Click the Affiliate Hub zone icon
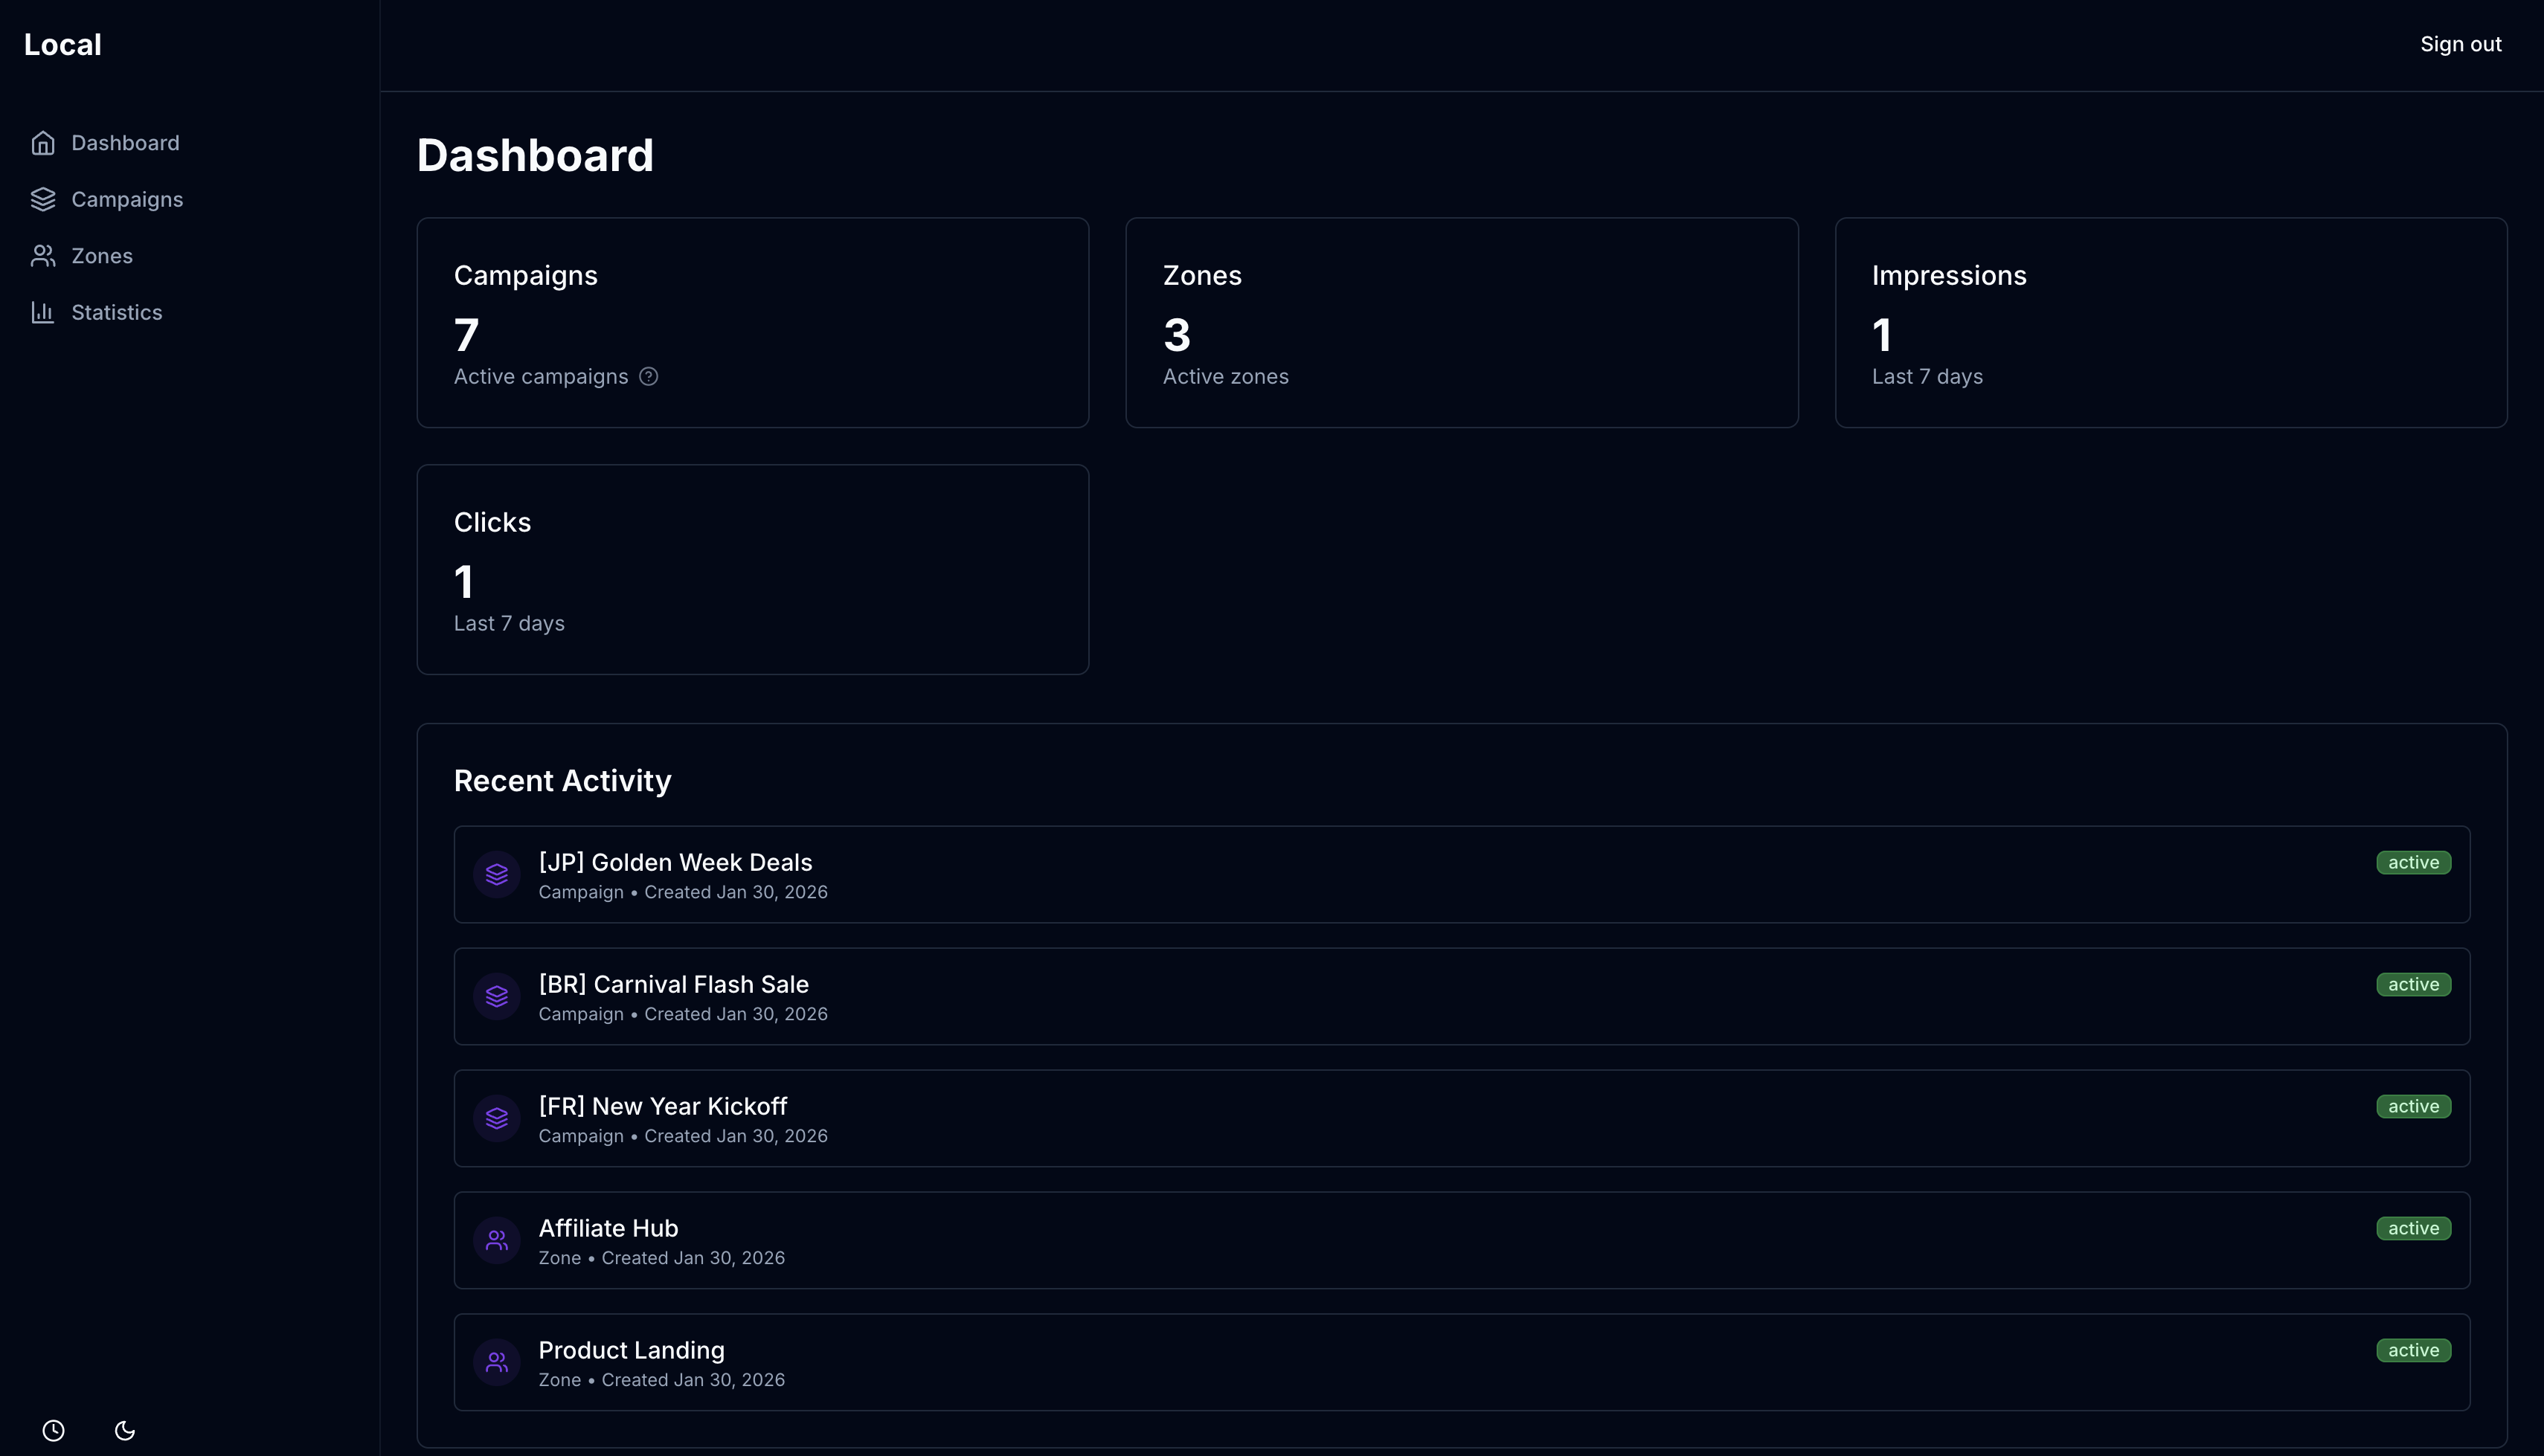The height and width of the screenshot is (1456, 2544). click(497, 1240)
